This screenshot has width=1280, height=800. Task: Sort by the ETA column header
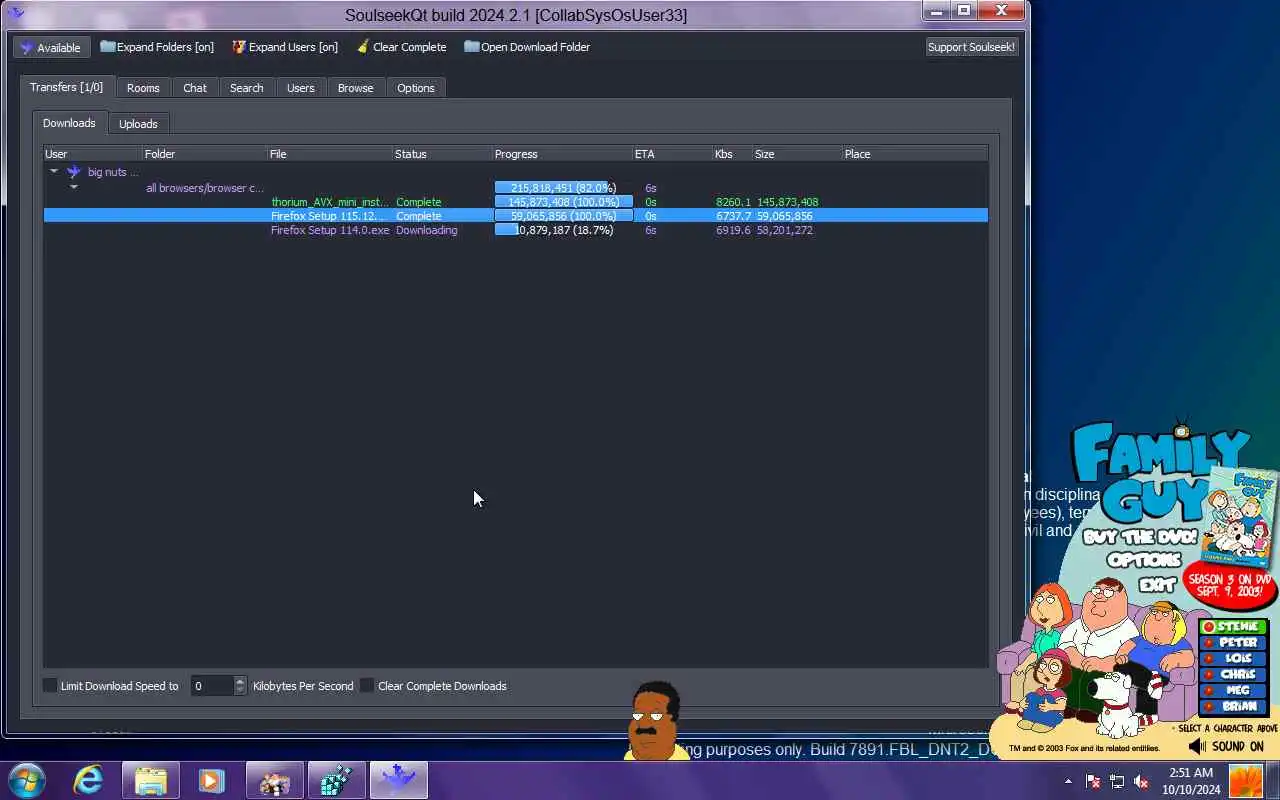point(672,154)
